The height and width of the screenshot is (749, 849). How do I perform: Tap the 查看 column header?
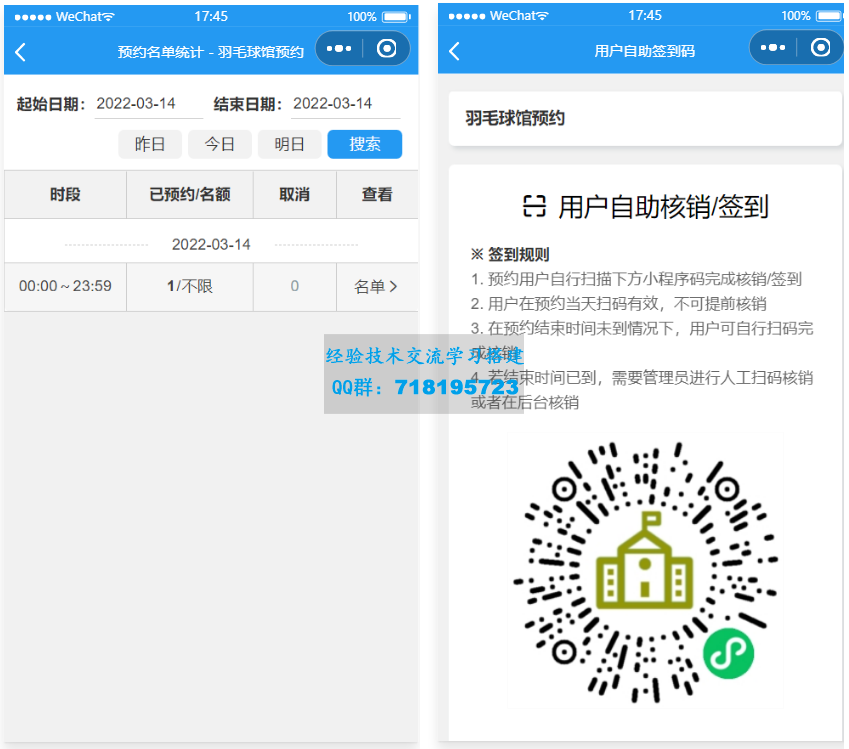coord(377,194)
